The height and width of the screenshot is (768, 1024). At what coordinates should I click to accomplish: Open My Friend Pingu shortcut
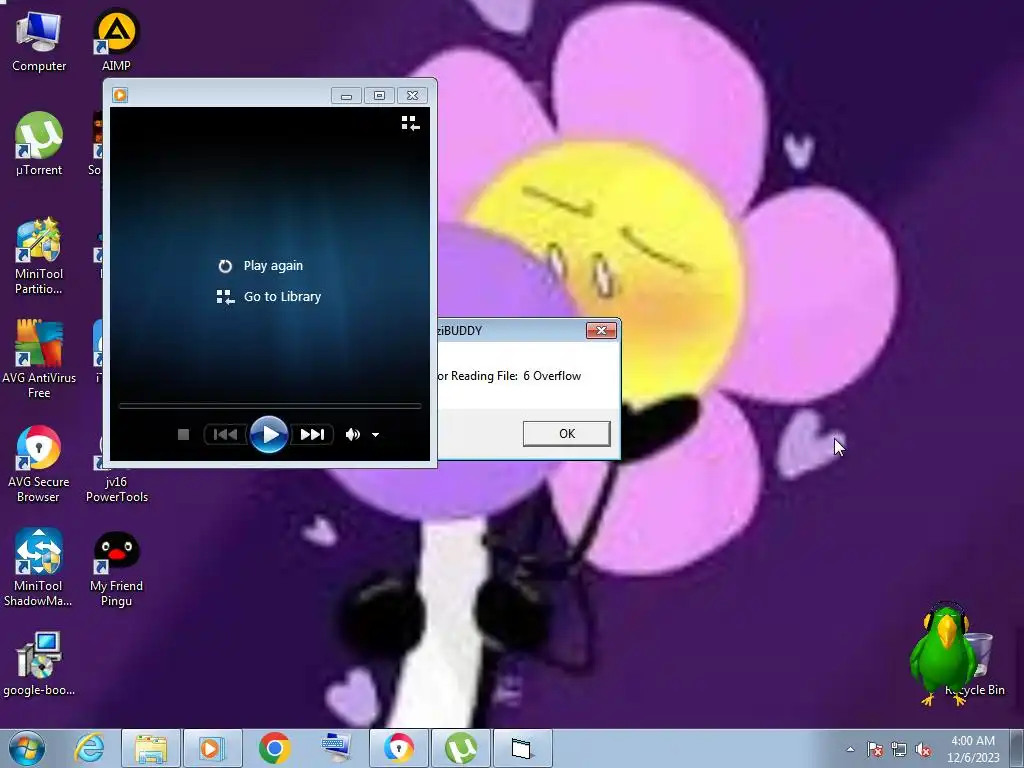pos(116,568)
